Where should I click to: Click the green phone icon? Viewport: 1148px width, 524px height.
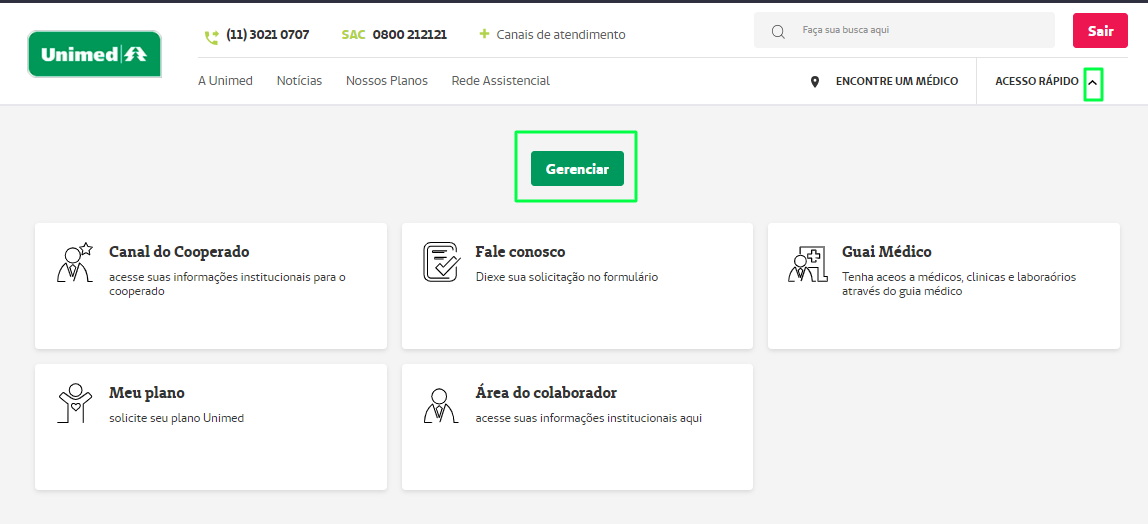(x=212, y=37)
